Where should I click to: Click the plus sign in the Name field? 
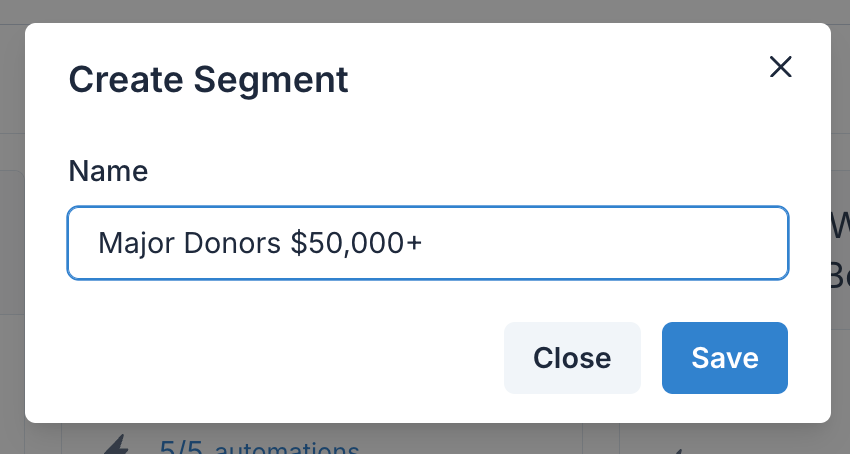point(413,244)
